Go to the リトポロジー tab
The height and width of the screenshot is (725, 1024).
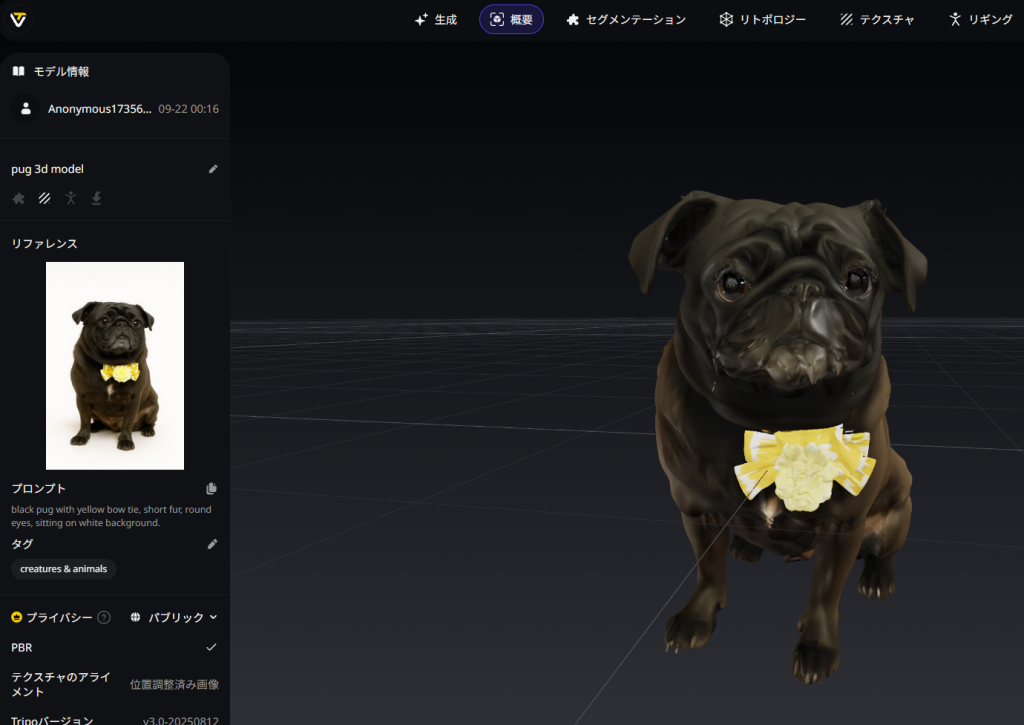click(x=762, y=19)
